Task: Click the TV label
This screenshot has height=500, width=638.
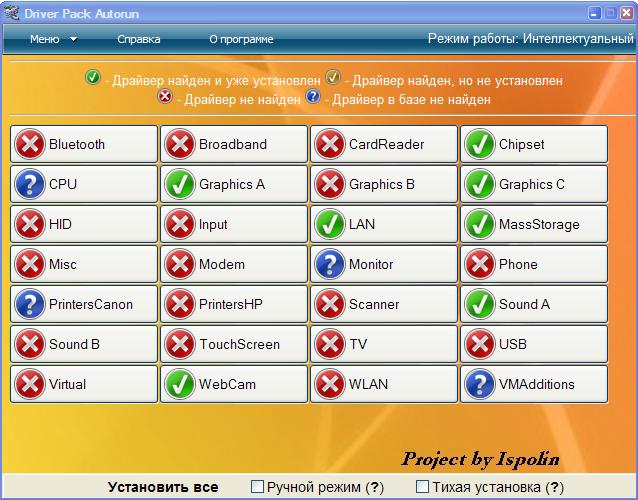Action: point(358,344)
